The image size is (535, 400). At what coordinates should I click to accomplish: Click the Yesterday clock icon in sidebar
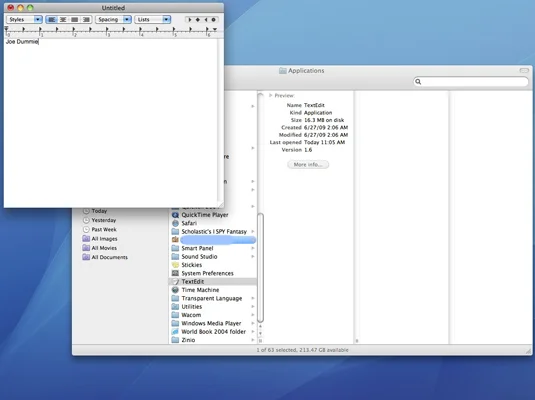click(x=86, y=220)
